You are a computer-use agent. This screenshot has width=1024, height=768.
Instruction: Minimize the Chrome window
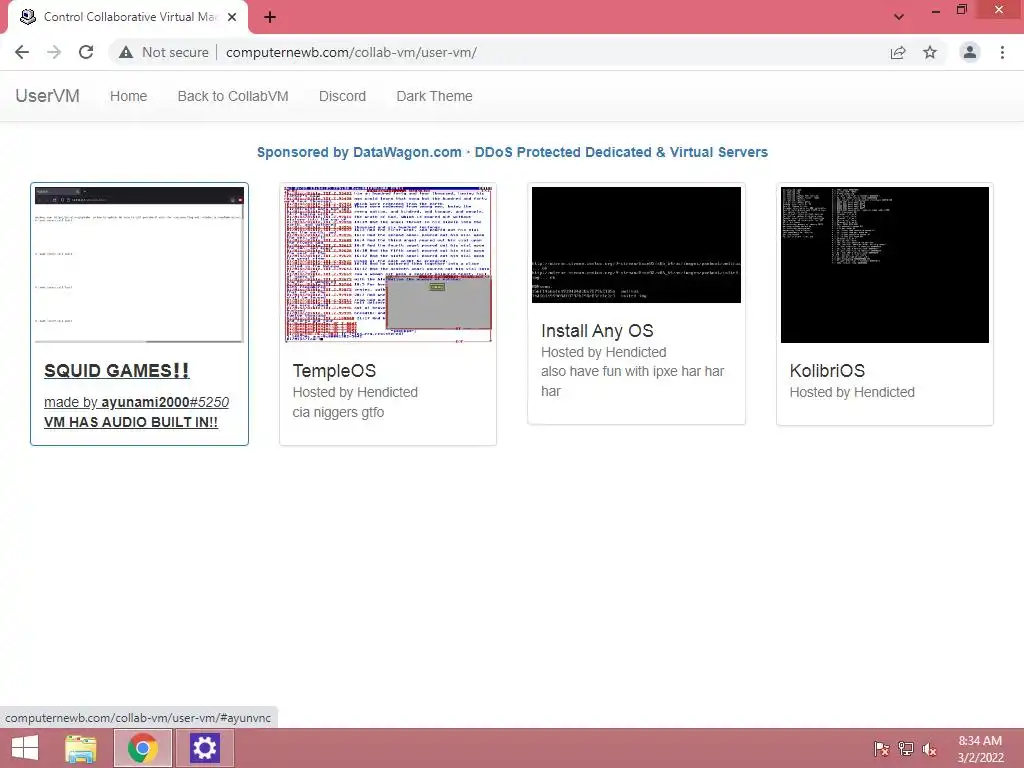pyautogui.click(x=936, y=10)
